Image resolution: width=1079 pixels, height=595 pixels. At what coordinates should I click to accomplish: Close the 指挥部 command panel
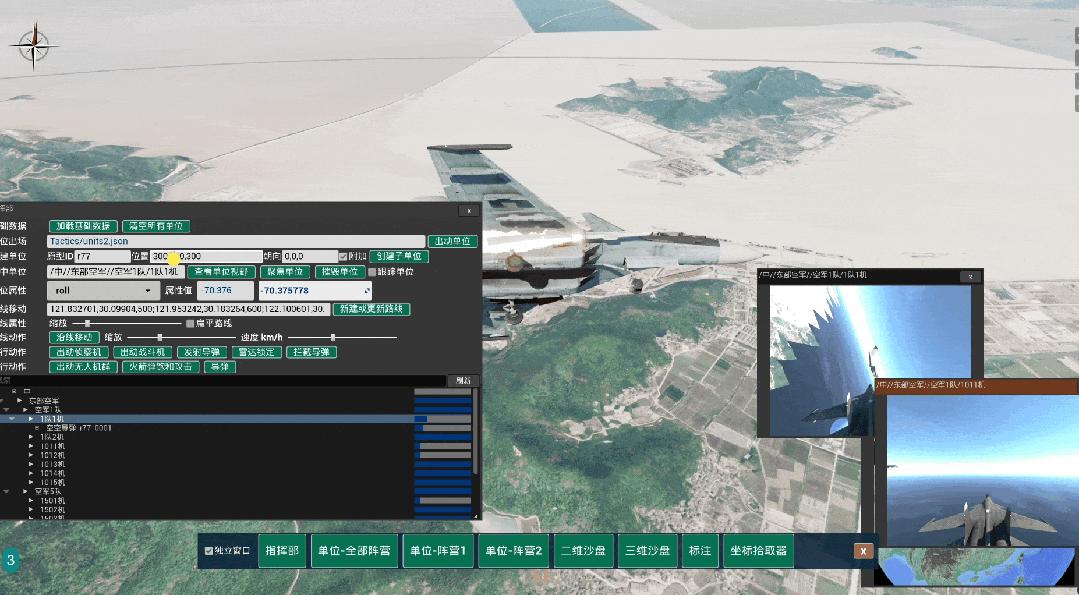click(469, 210)
